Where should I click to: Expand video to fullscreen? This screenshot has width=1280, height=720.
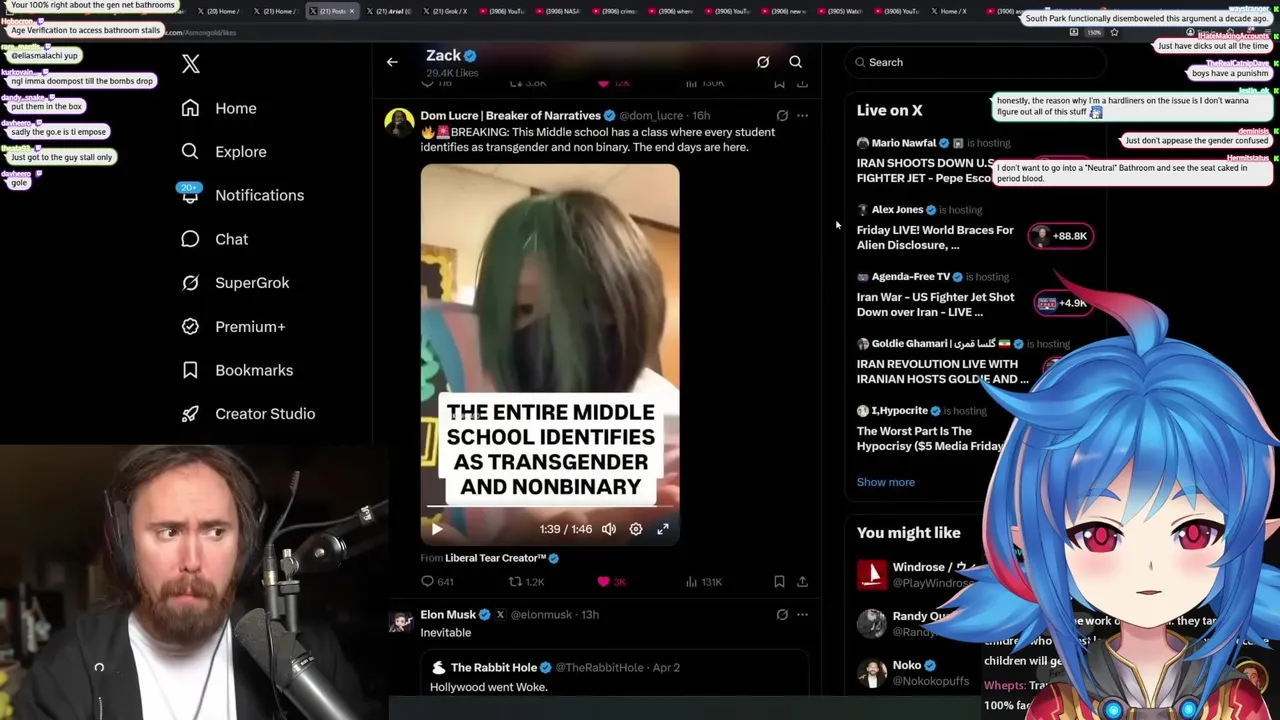pos(663,529)
